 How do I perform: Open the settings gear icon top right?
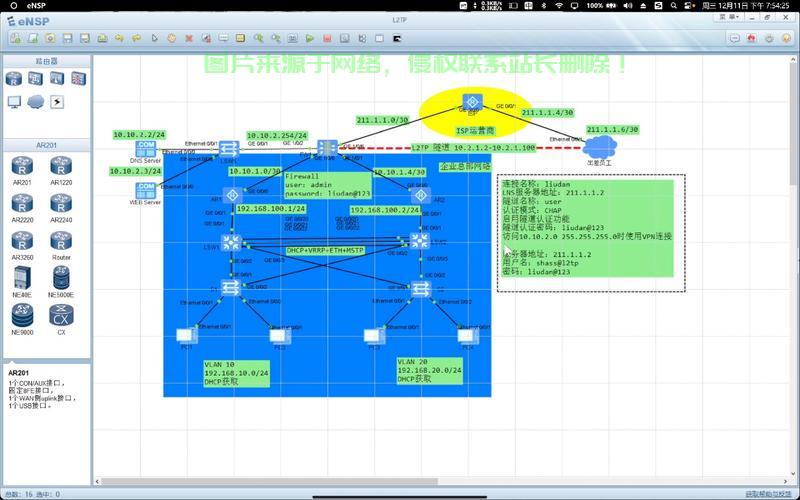tap(769, 38)
